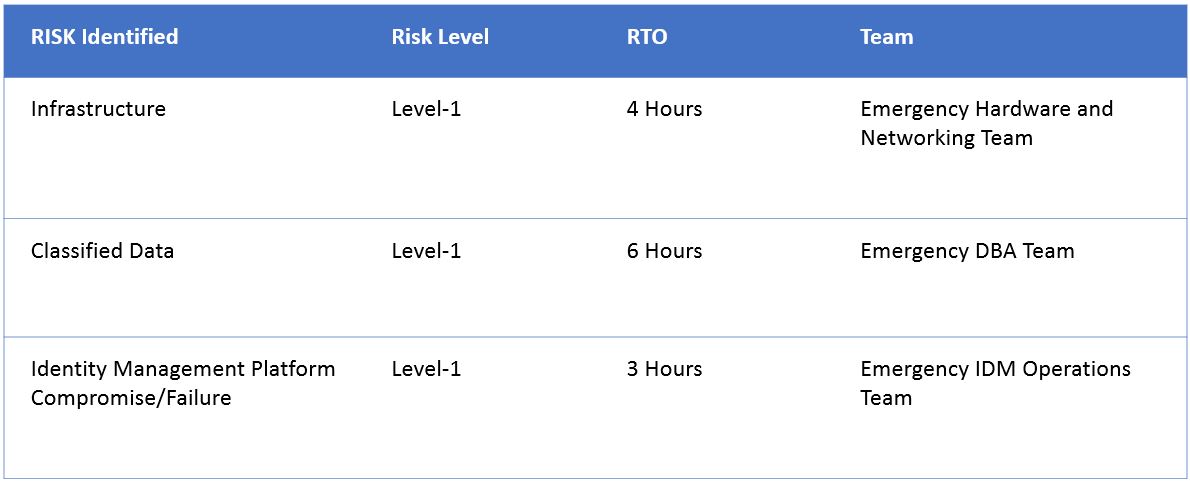Click the "Emergency DBA Team" cell
This screenshot has width=1190, height=497.
pyautogui.click(x=967, y=251)
